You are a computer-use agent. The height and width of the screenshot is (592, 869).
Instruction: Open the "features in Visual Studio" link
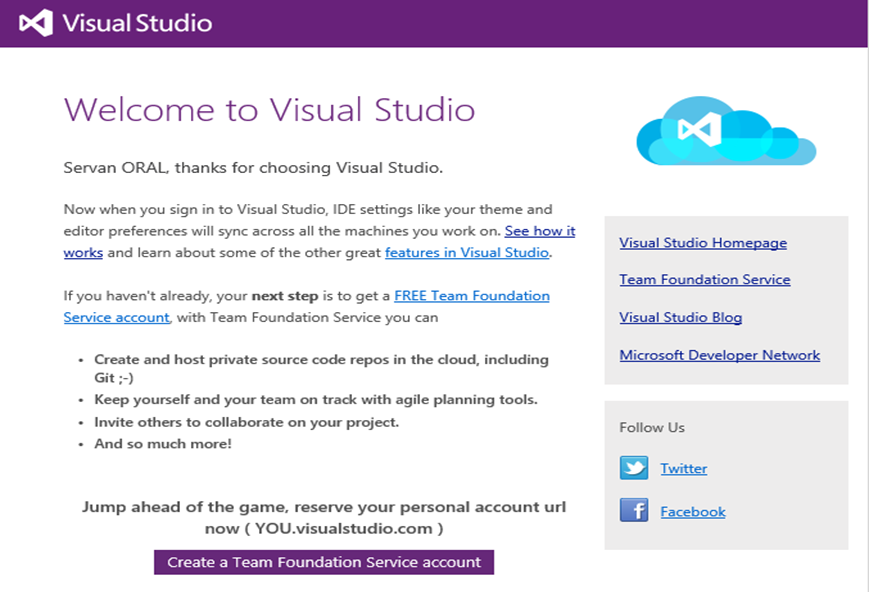(467, 253)
